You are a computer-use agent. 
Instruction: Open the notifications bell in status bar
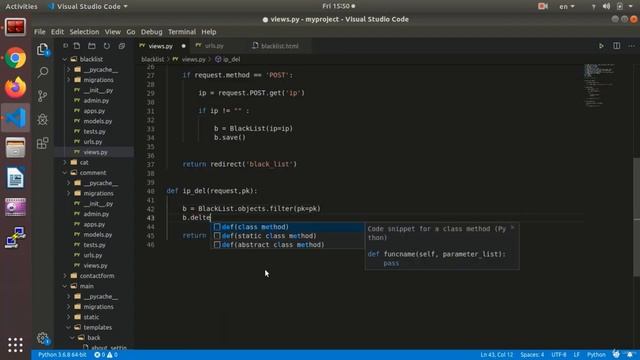[631, 355]
